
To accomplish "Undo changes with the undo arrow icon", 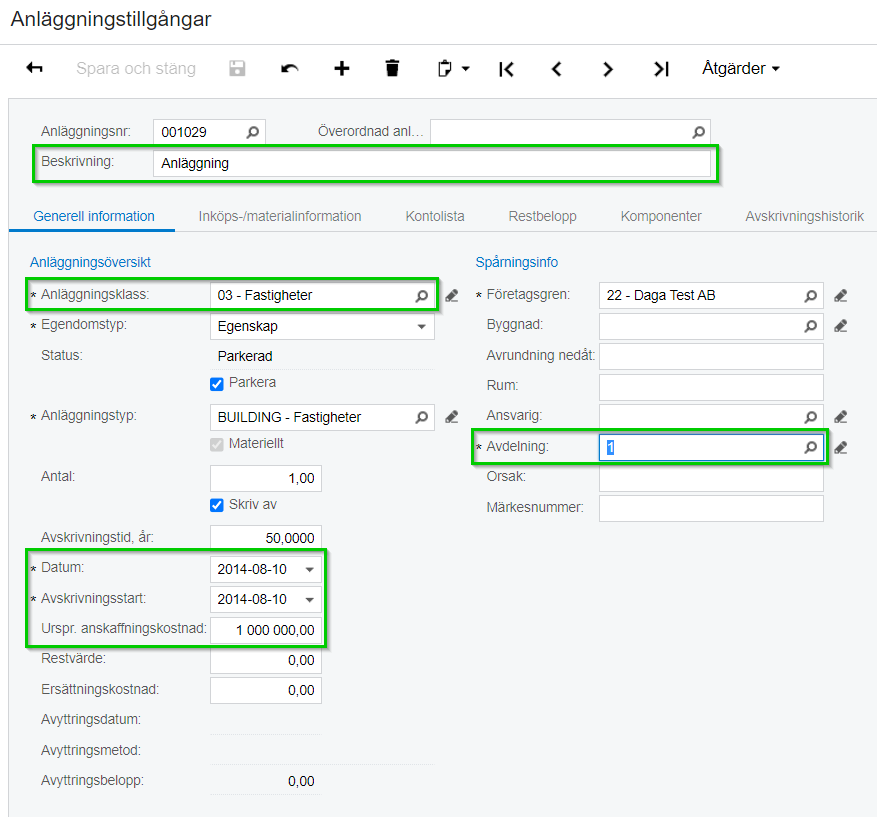I will (x=289, y=68).
